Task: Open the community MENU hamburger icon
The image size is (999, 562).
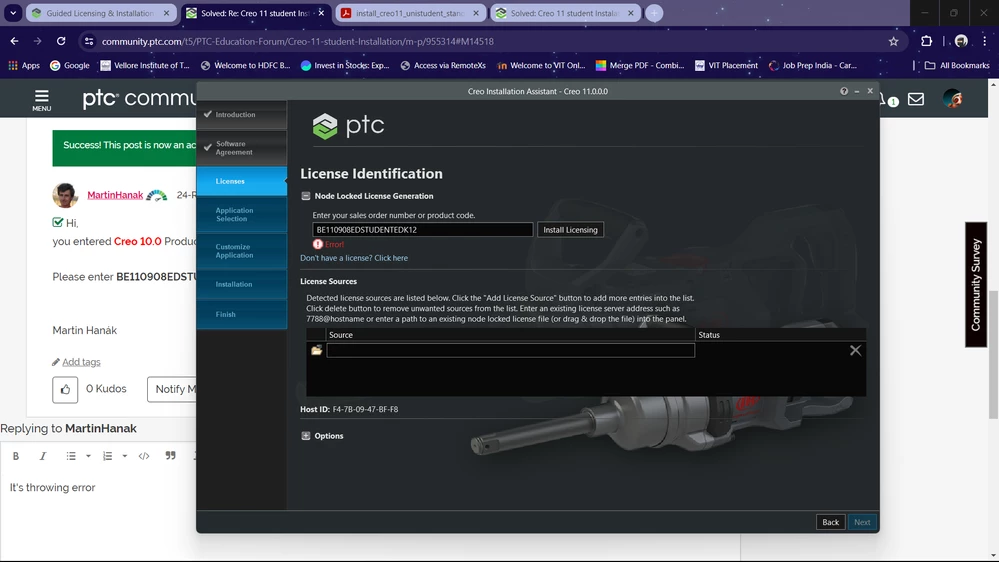Action: pyautogui.click(x=41, y=99)
